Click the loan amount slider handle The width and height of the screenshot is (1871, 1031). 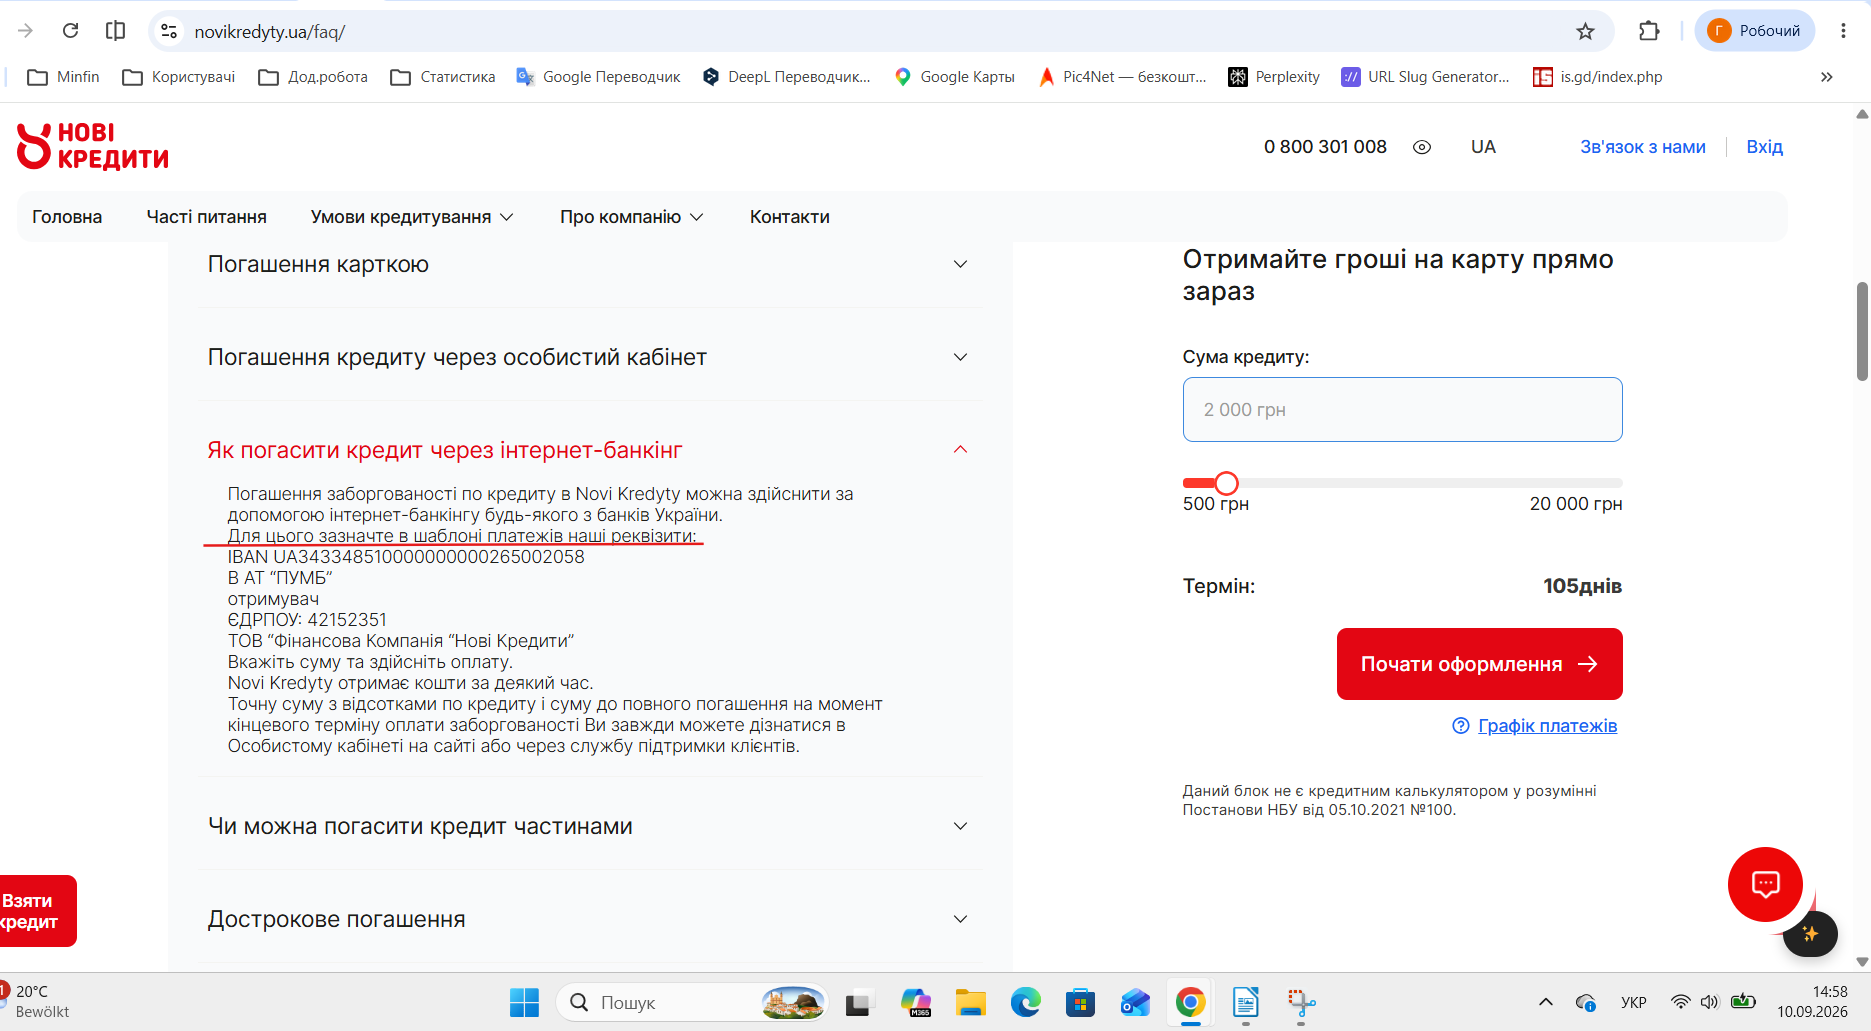click(1226, 484)
